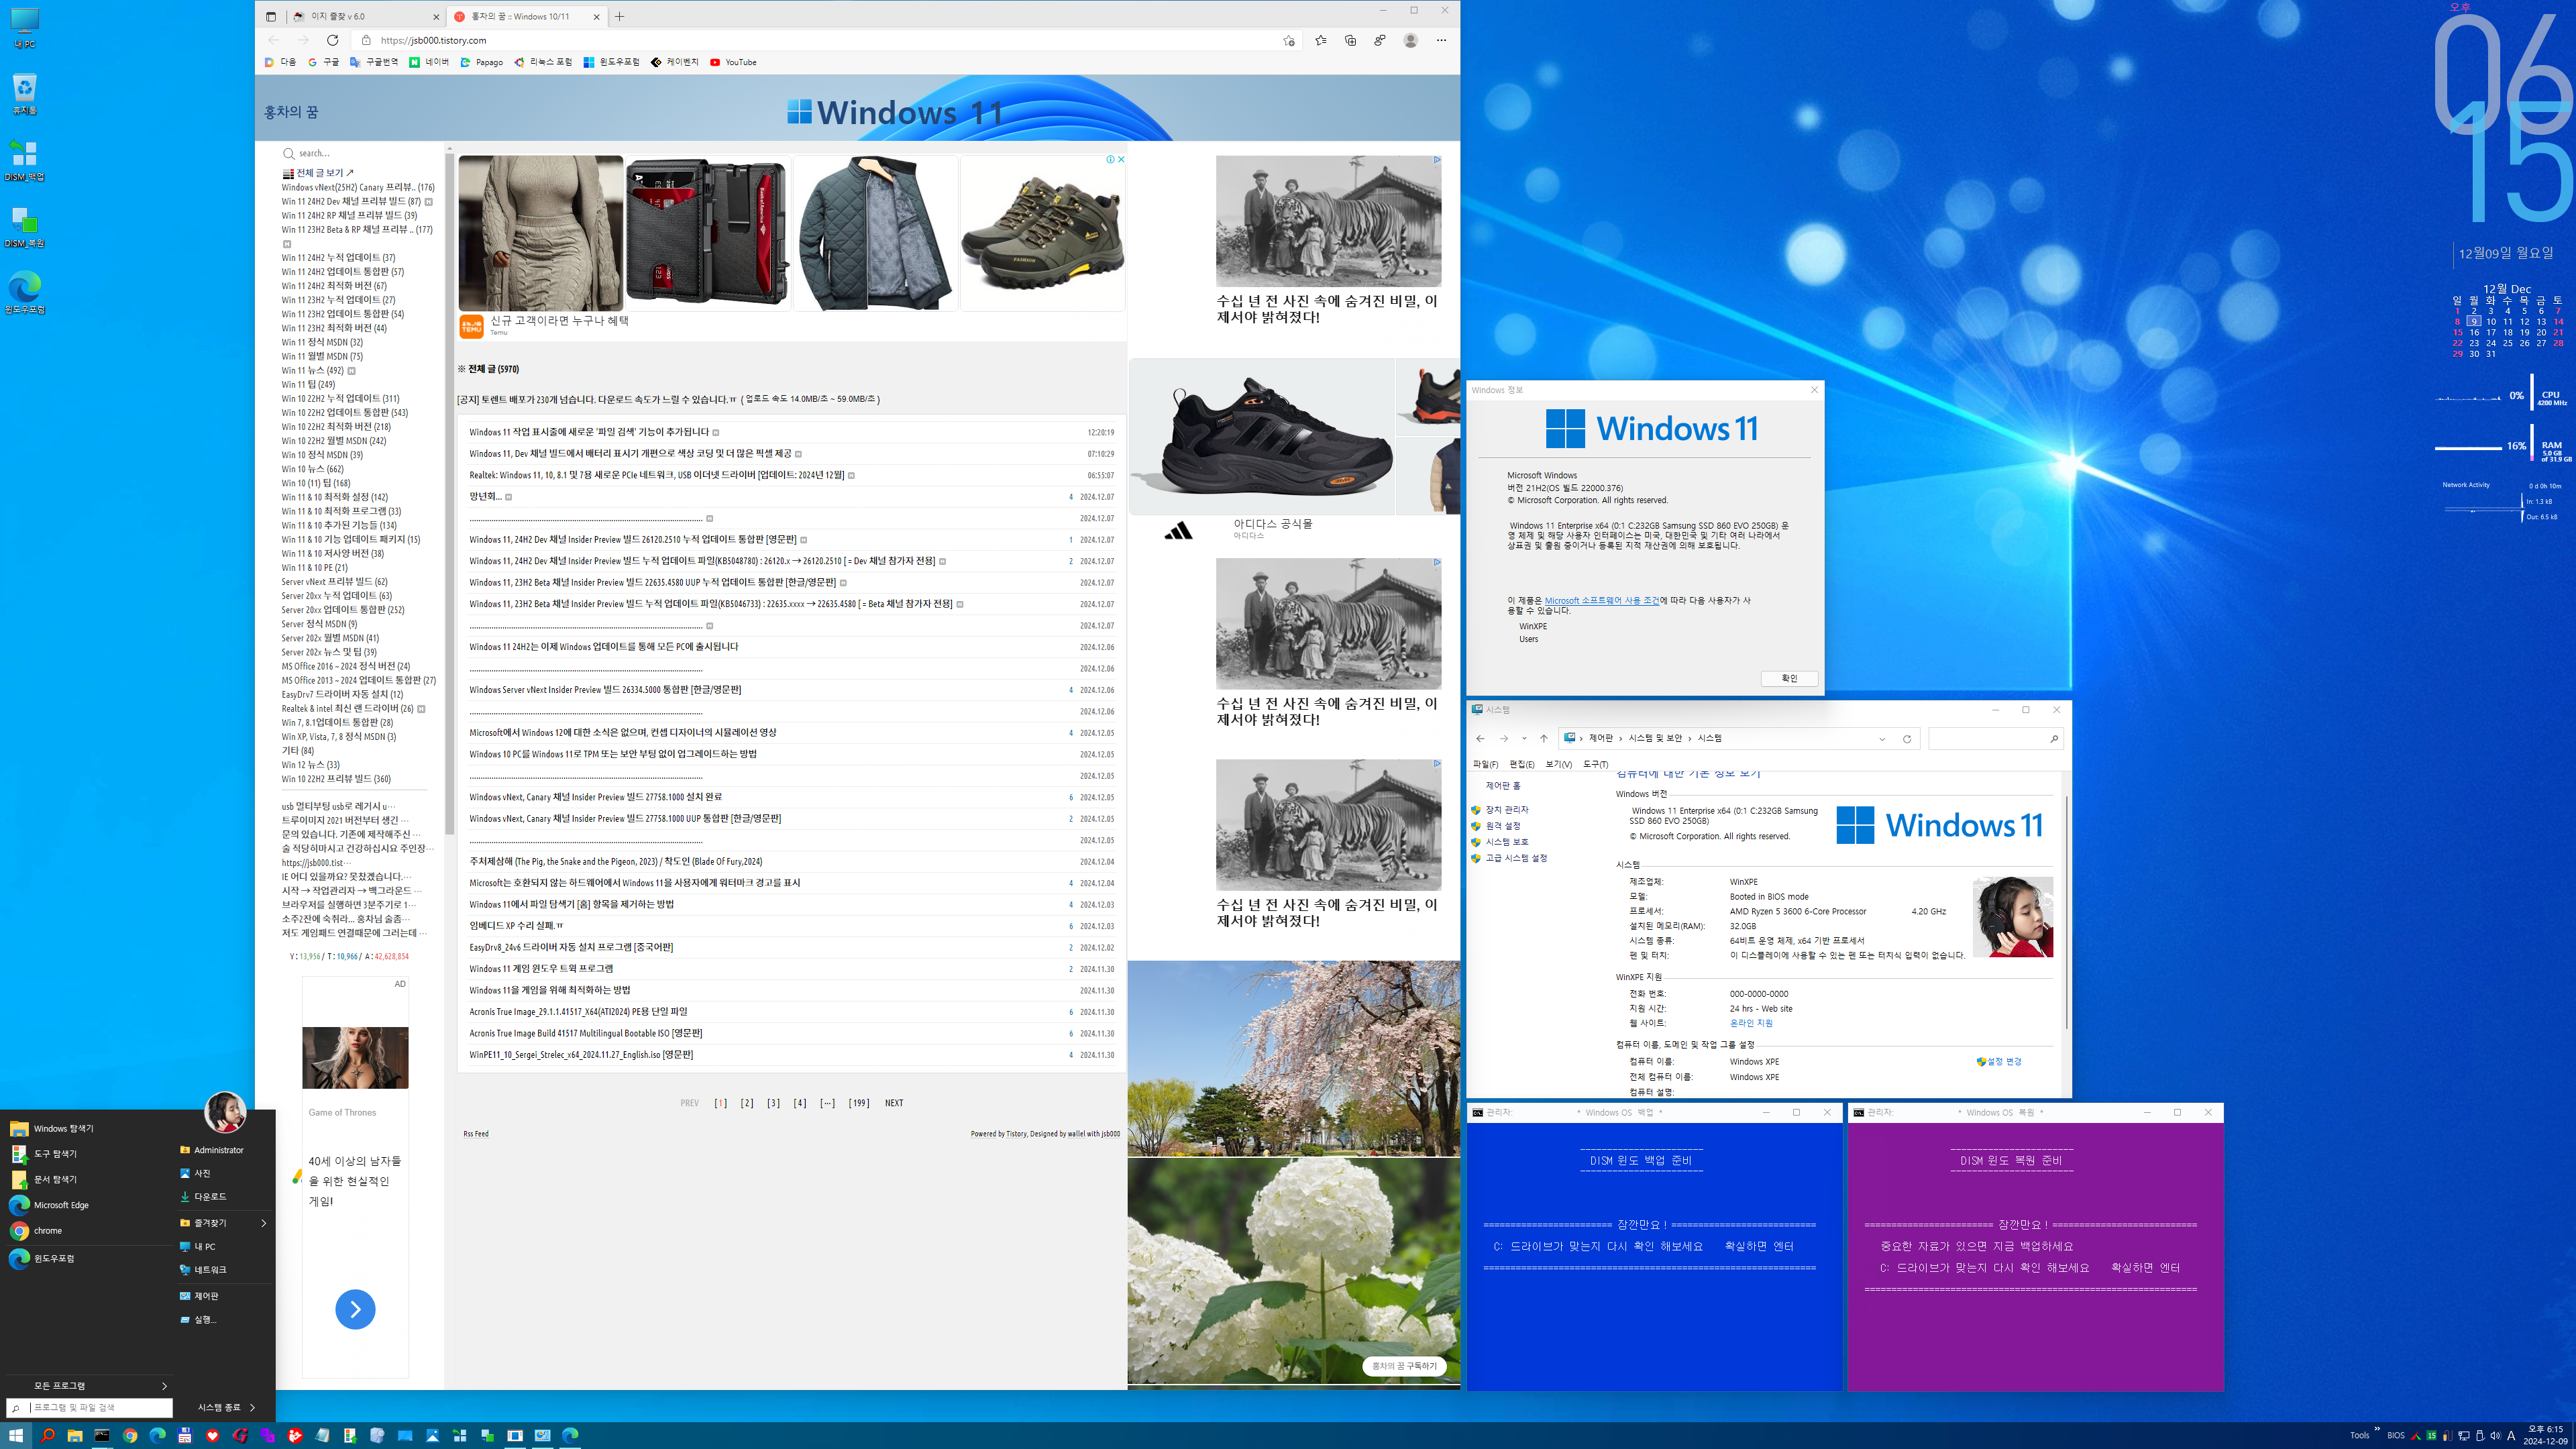Add this page to favorites icon
The width and height of the screenshot is (2576, 1449).
1289,40
